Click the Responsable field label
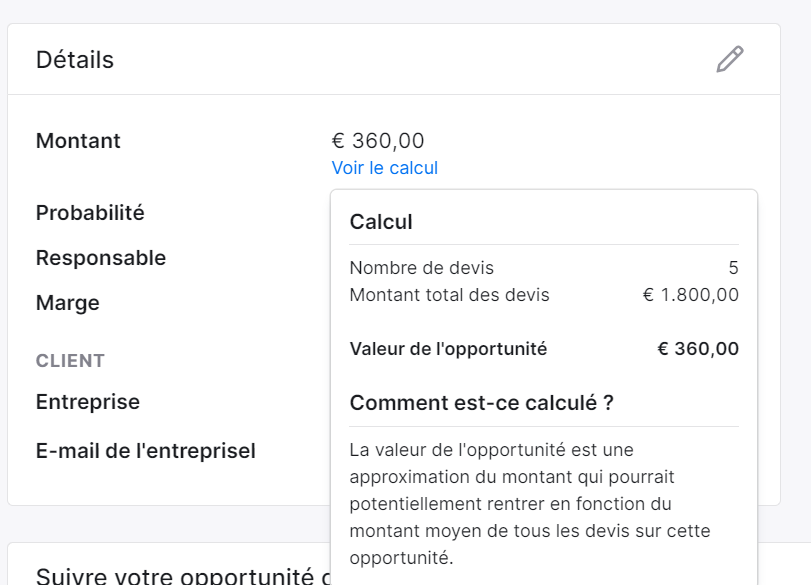The image size is (811, 585). tap(101, 258)
